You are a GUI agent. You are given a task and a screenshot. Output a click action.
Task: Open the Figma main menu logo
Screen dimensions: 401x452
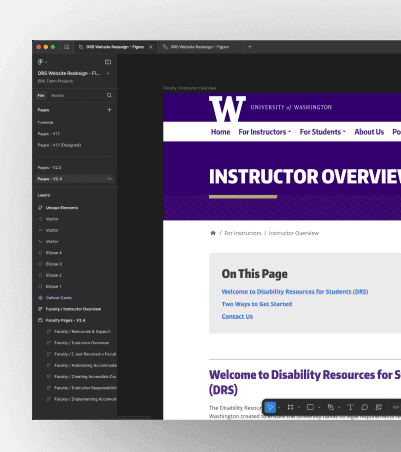pyautogui.click(x=40, y=62)
